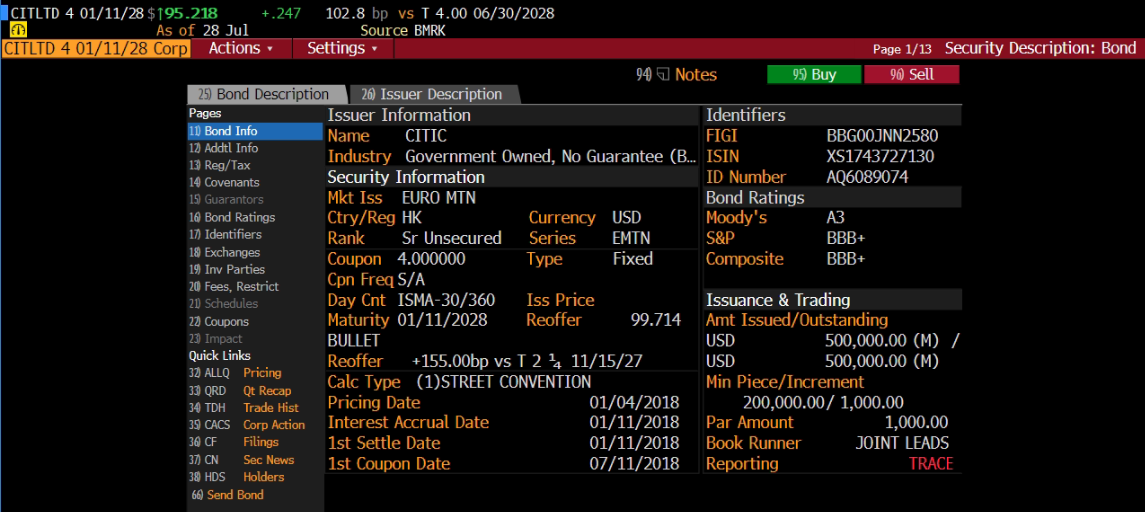Image resolution: width=1145 pixels, height=512 pixels.
Task: Open Reg/Tax page
Action: (x=219, y=165)
